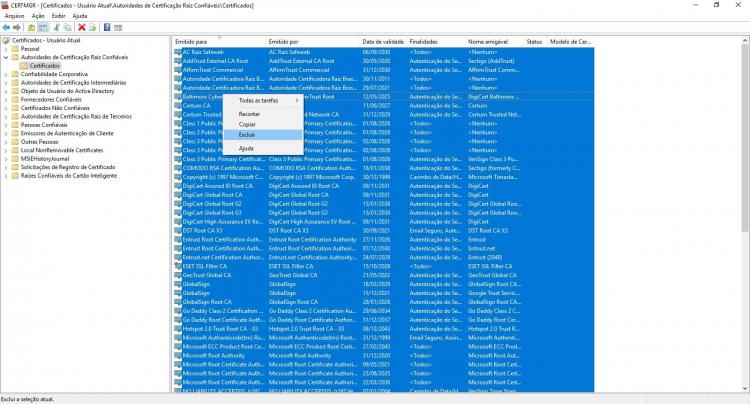Viewport: 750px width, 404px height.
Task: Click the blue Help icon in the toolbar
Action: click(107, 28)
